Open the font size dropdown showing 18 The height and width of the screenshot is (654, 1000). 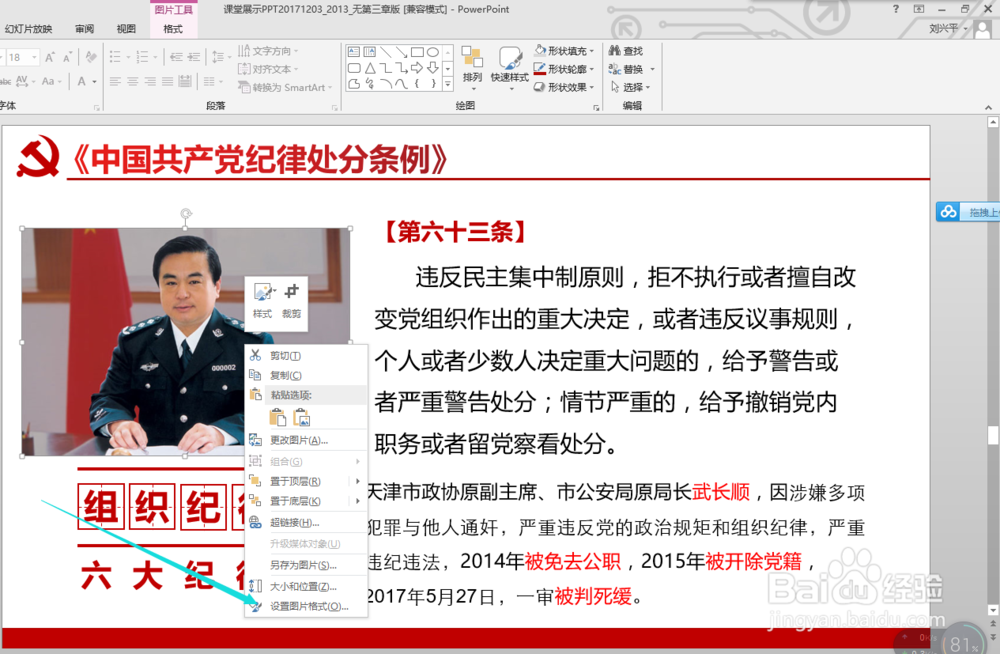pos(34,56)
